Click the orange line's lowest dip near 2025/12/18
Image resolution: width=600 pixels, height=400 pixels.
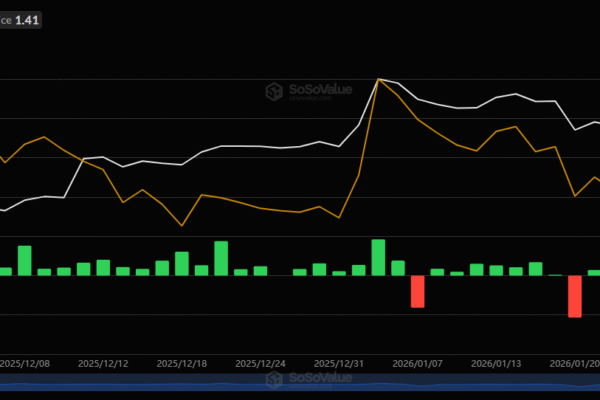181,225
